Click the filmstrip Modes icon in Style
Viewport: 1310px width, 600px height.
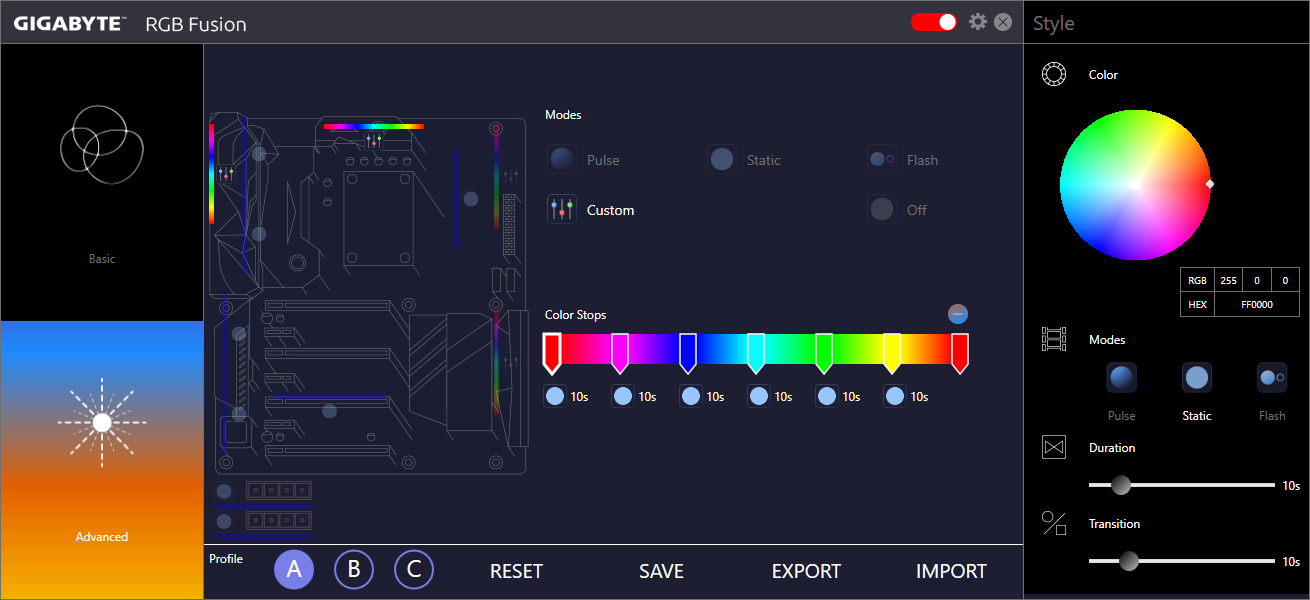point(1054,339)
